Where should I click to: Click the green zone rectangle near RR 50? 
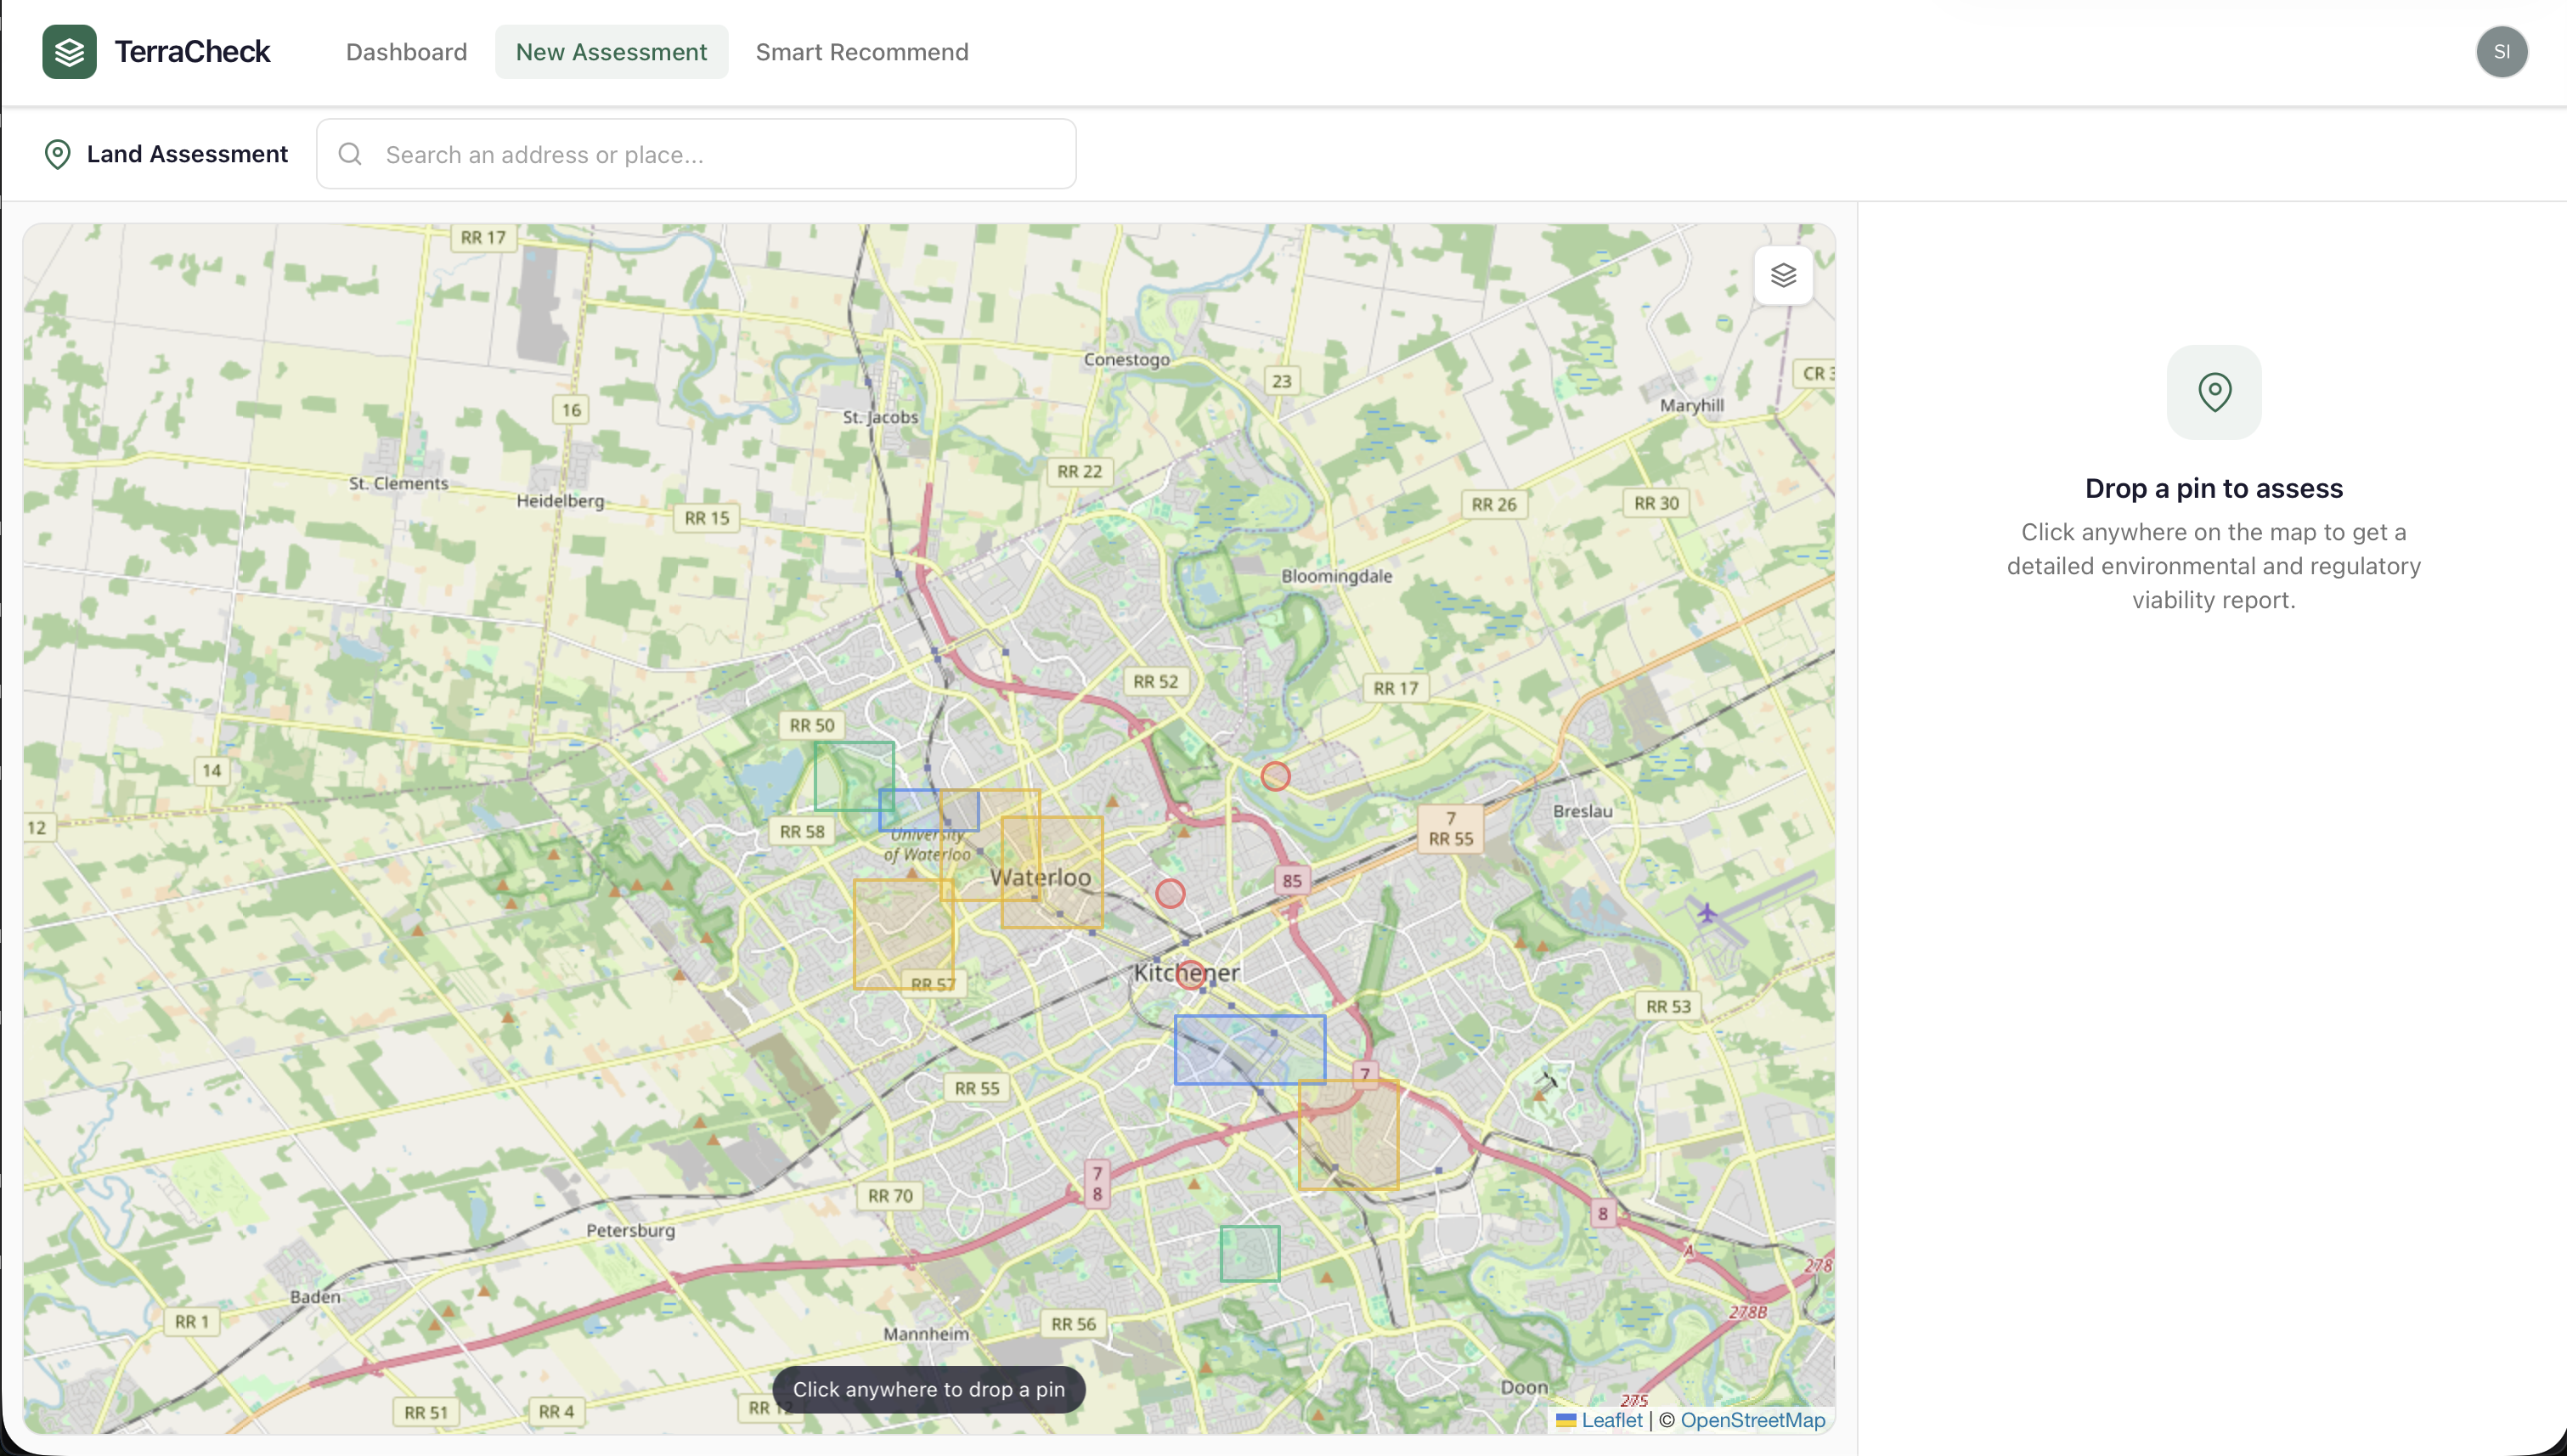[846, 768]
